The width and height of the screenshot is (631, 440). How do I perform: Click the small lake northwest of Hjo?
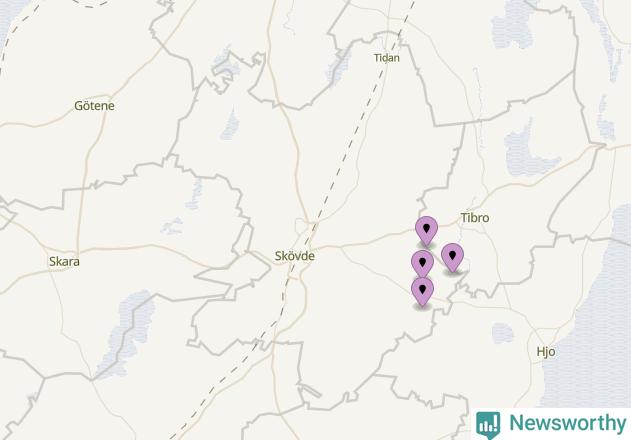click(502, 333)
